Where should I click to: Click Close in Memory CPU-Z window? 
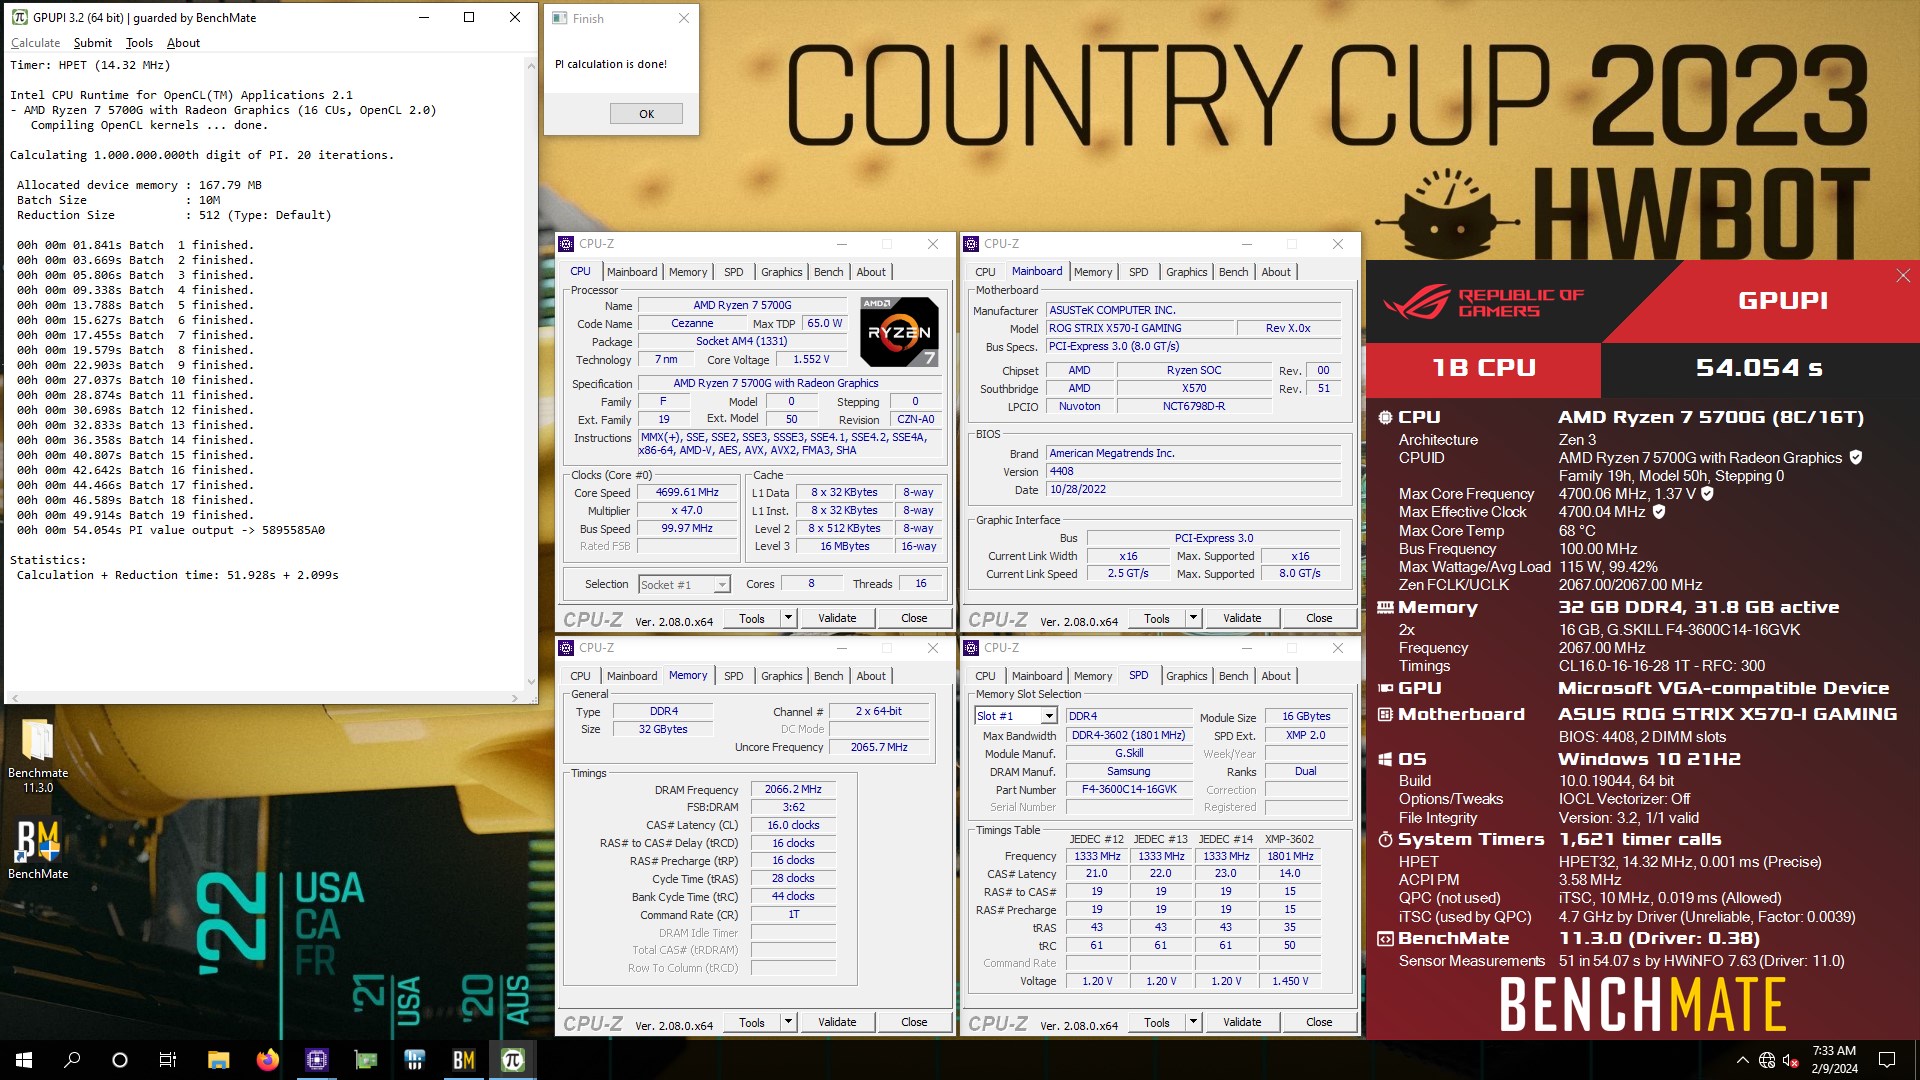tap(914, 1022)
